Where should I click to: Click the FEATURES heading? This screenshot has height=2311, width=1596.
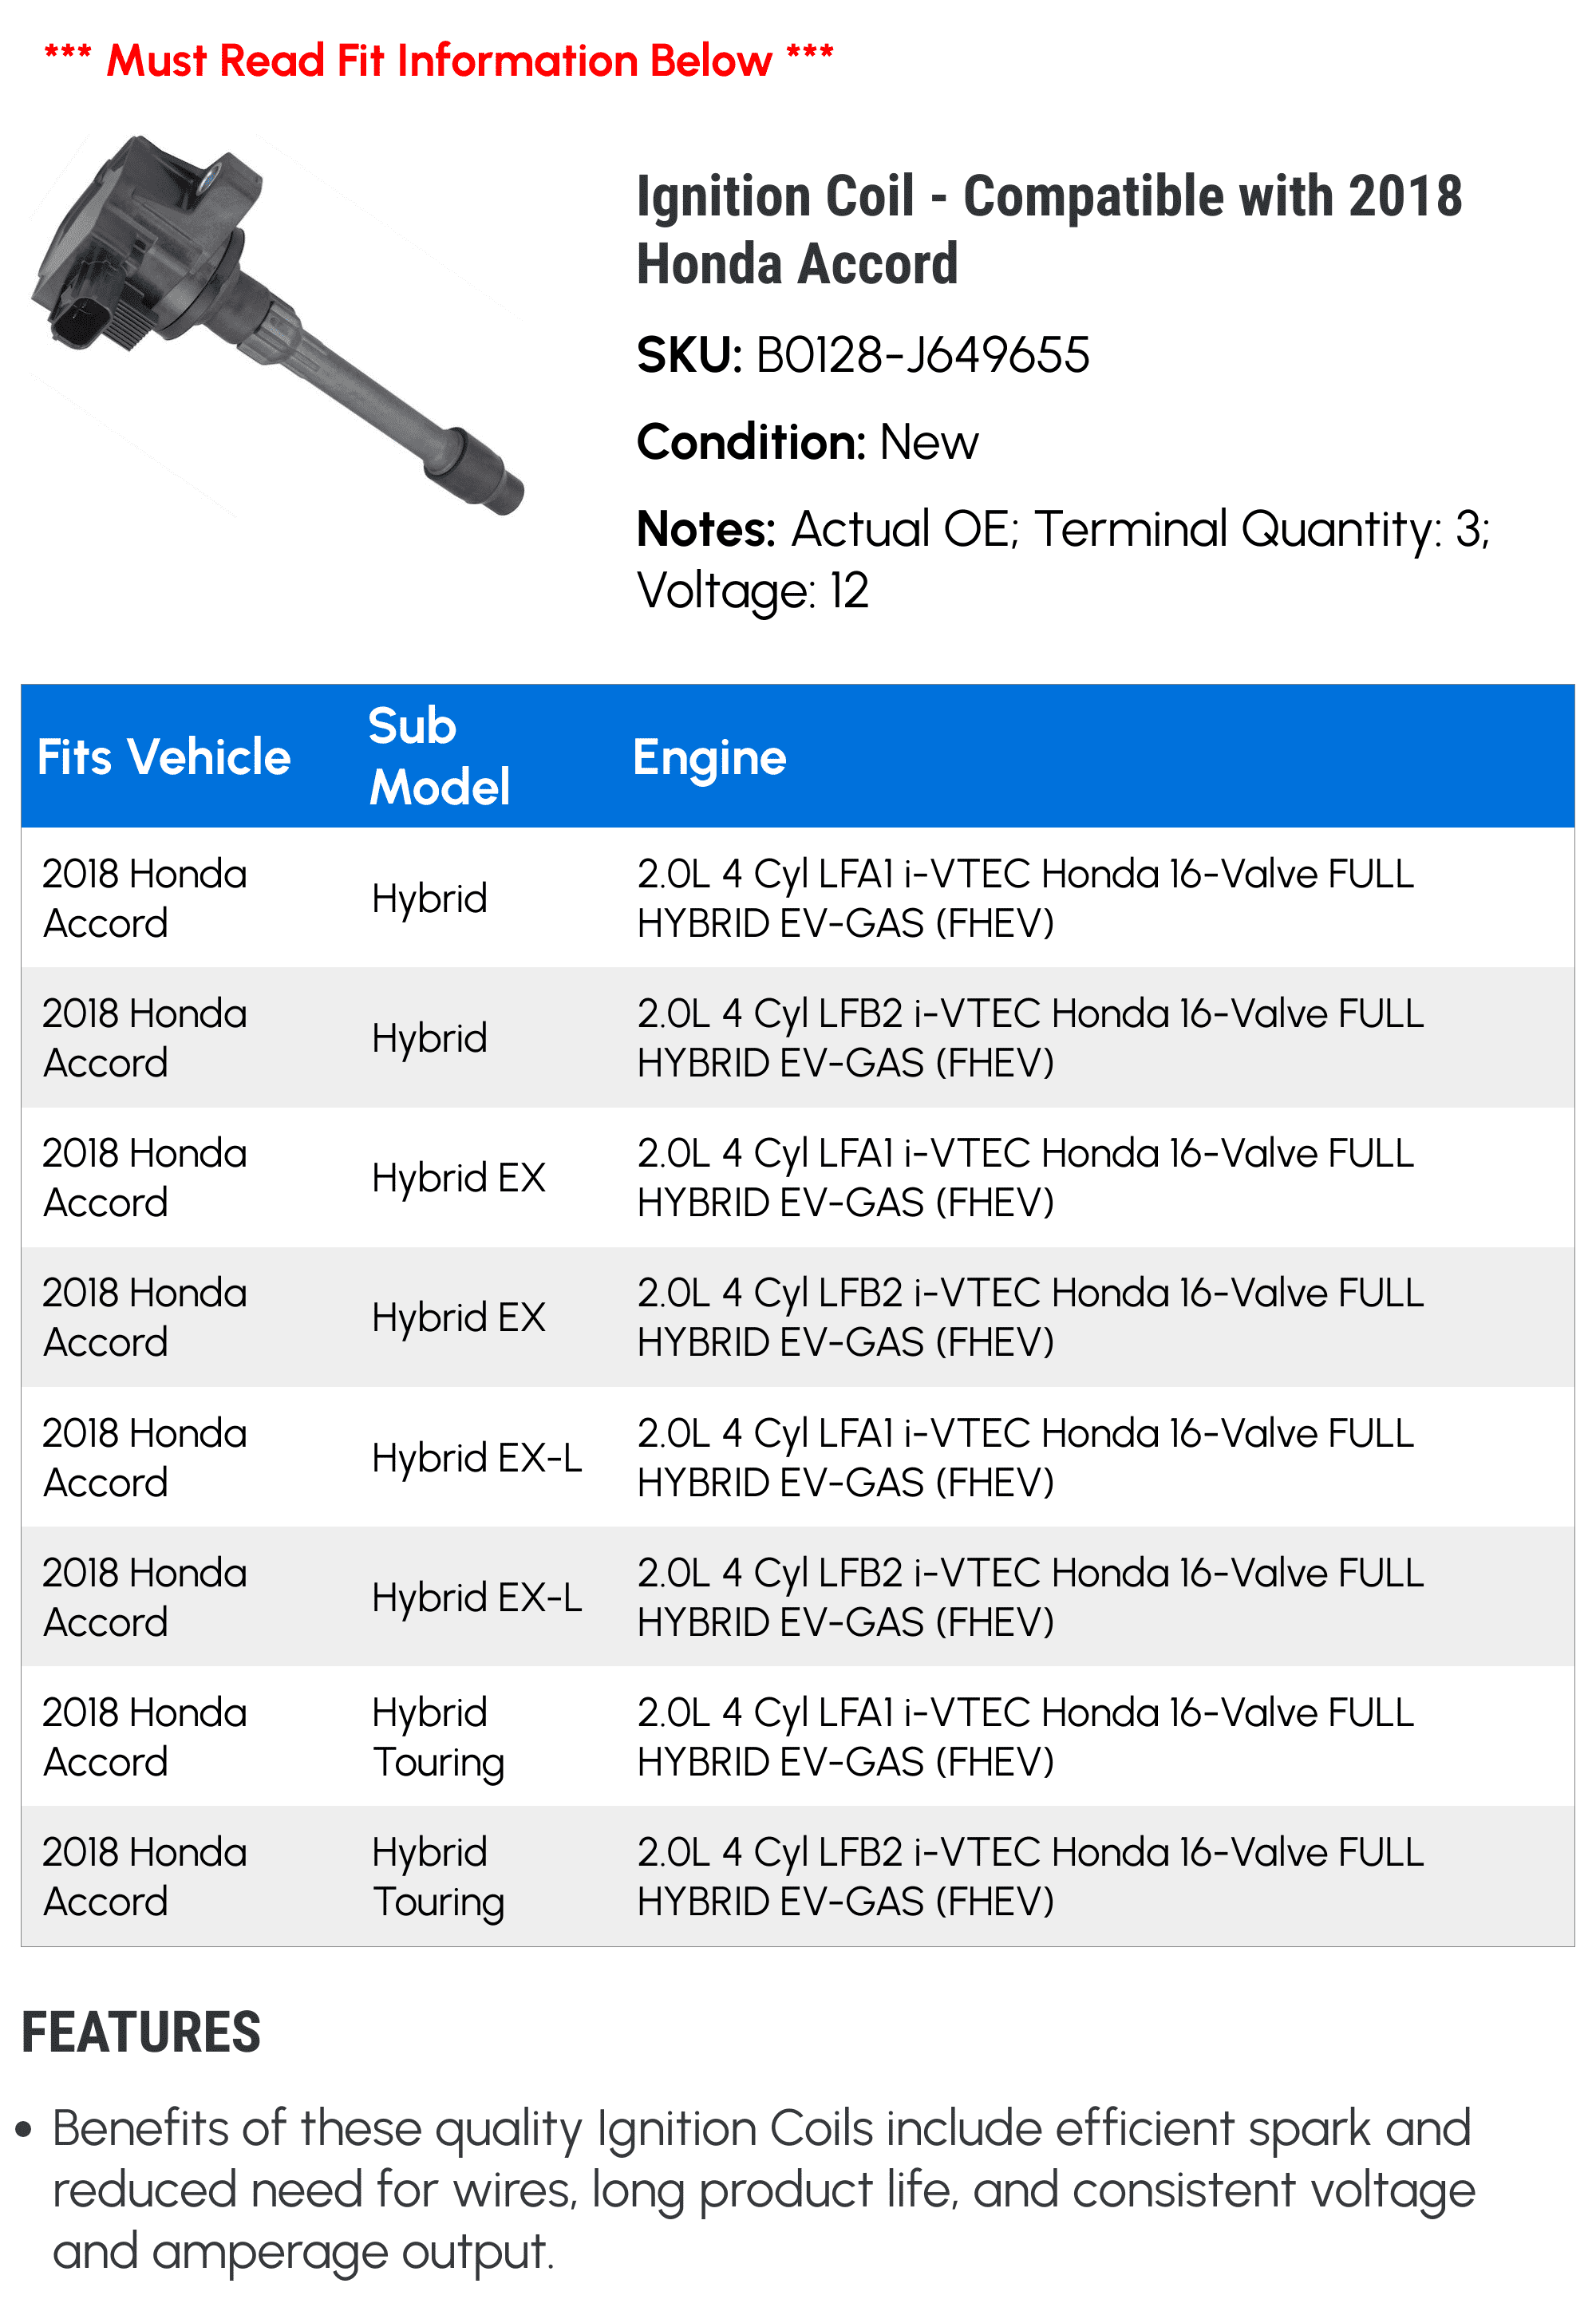[141, 2033]
